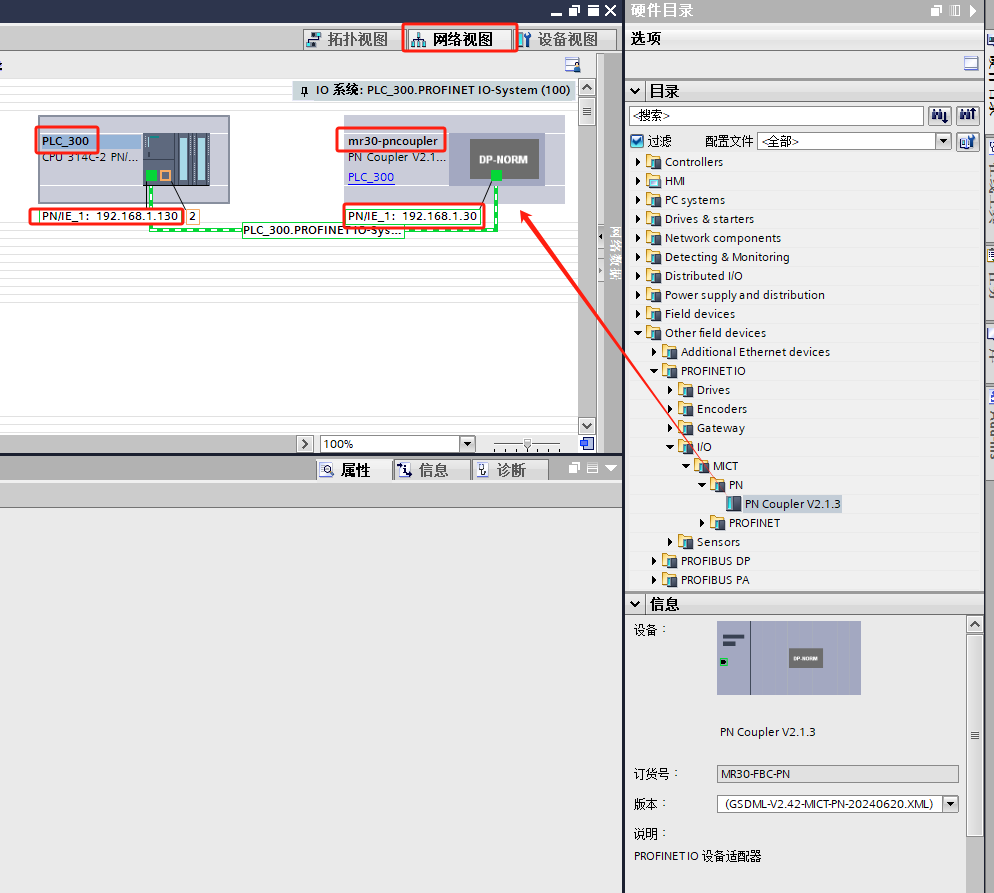Select the PLC_300.PROFINET IO-Sys network label
This screenshot has width=994, height=893.
[x=323, y=231]
